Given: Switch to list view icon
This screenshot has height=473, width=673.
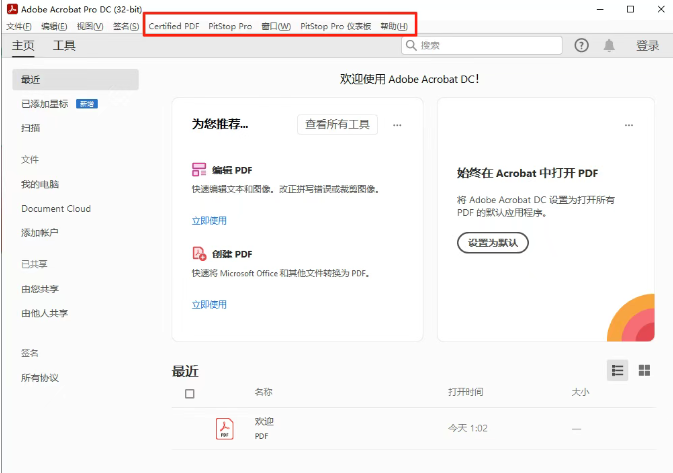Looking at the screenshot, I should coord(618,370).
